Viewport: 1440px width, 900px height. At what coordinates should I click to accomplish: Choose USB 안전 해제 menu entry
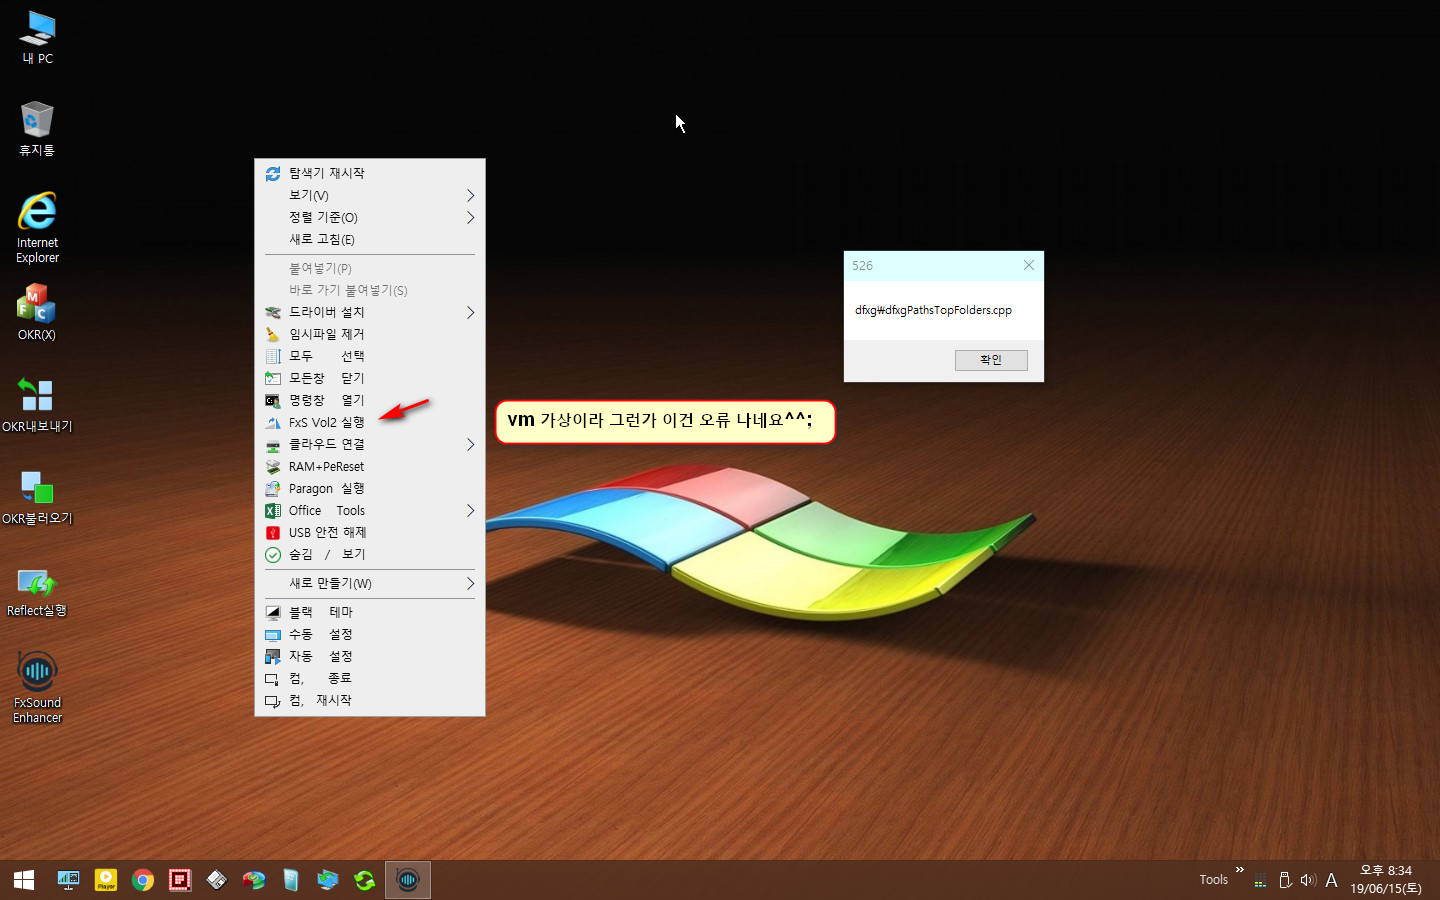click(x=370, y=532)
